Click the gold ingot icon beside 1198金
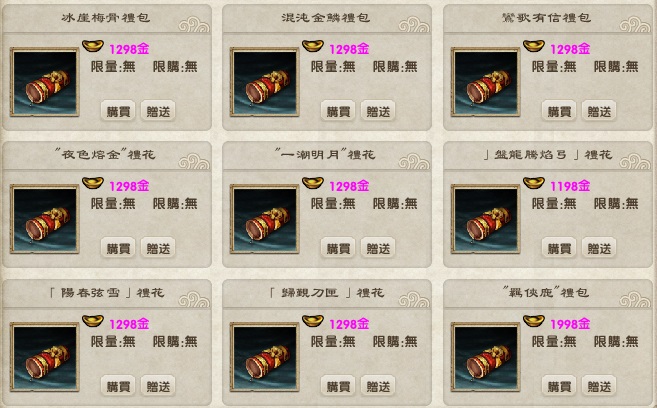 534,183
